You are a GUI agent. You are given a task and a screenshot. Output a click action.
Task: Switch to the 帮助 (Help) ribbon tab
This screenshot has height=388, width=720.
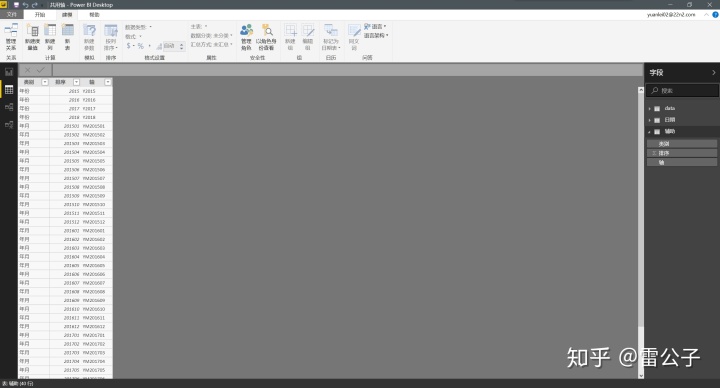pyautogui.click(x=94, y=15)
